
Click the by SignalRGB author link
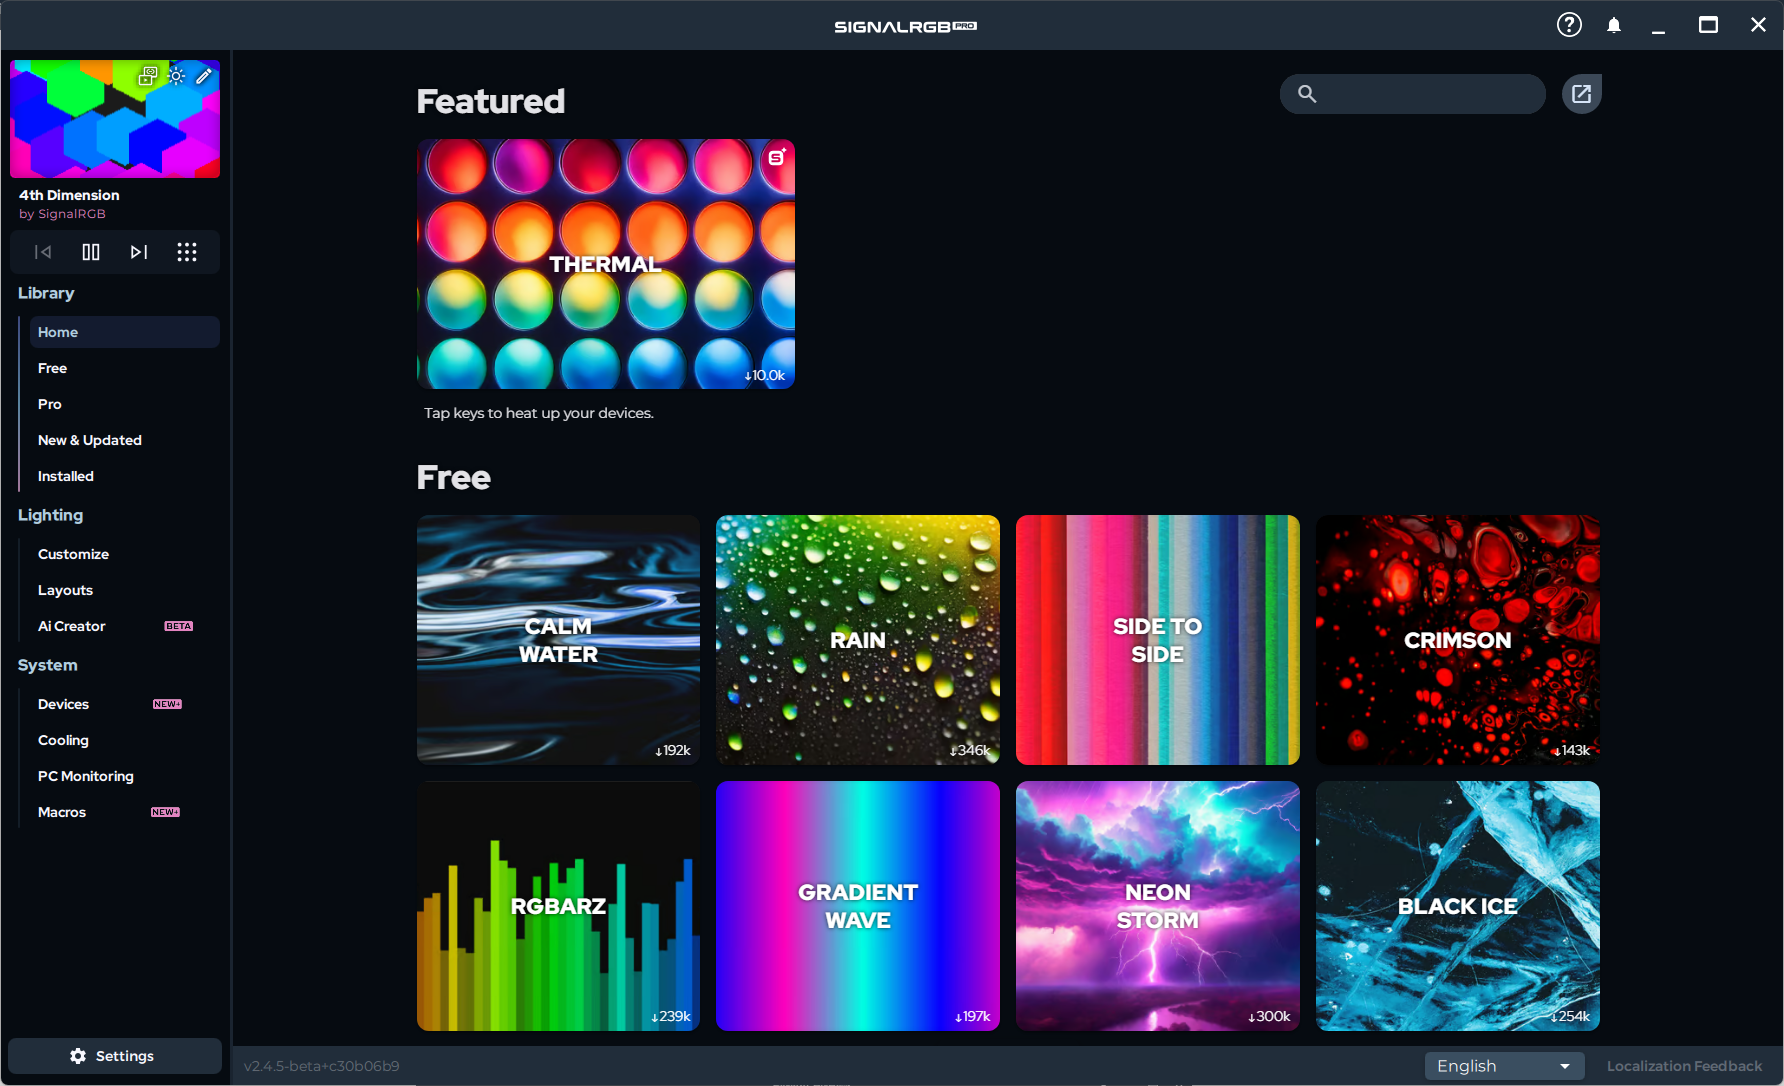62,214
